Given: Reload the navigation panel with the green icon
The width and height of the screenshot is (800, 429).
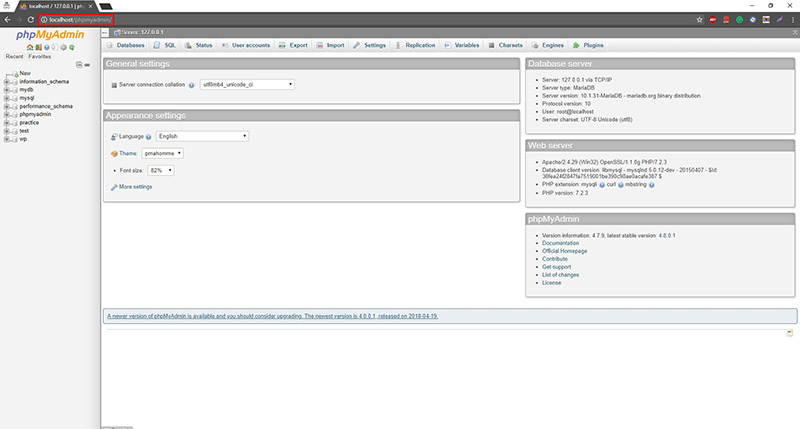Looking at the screenshot, I should (x=71, y=47).
